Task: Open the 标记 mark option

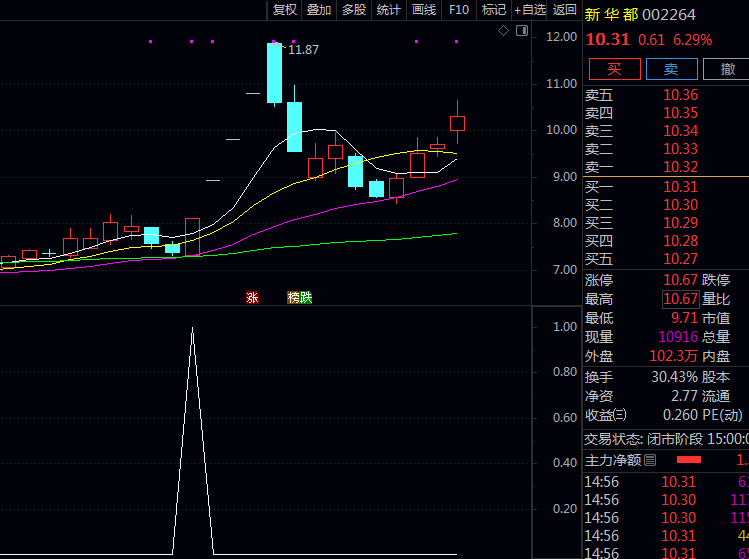Action: (x=493, y=10)
